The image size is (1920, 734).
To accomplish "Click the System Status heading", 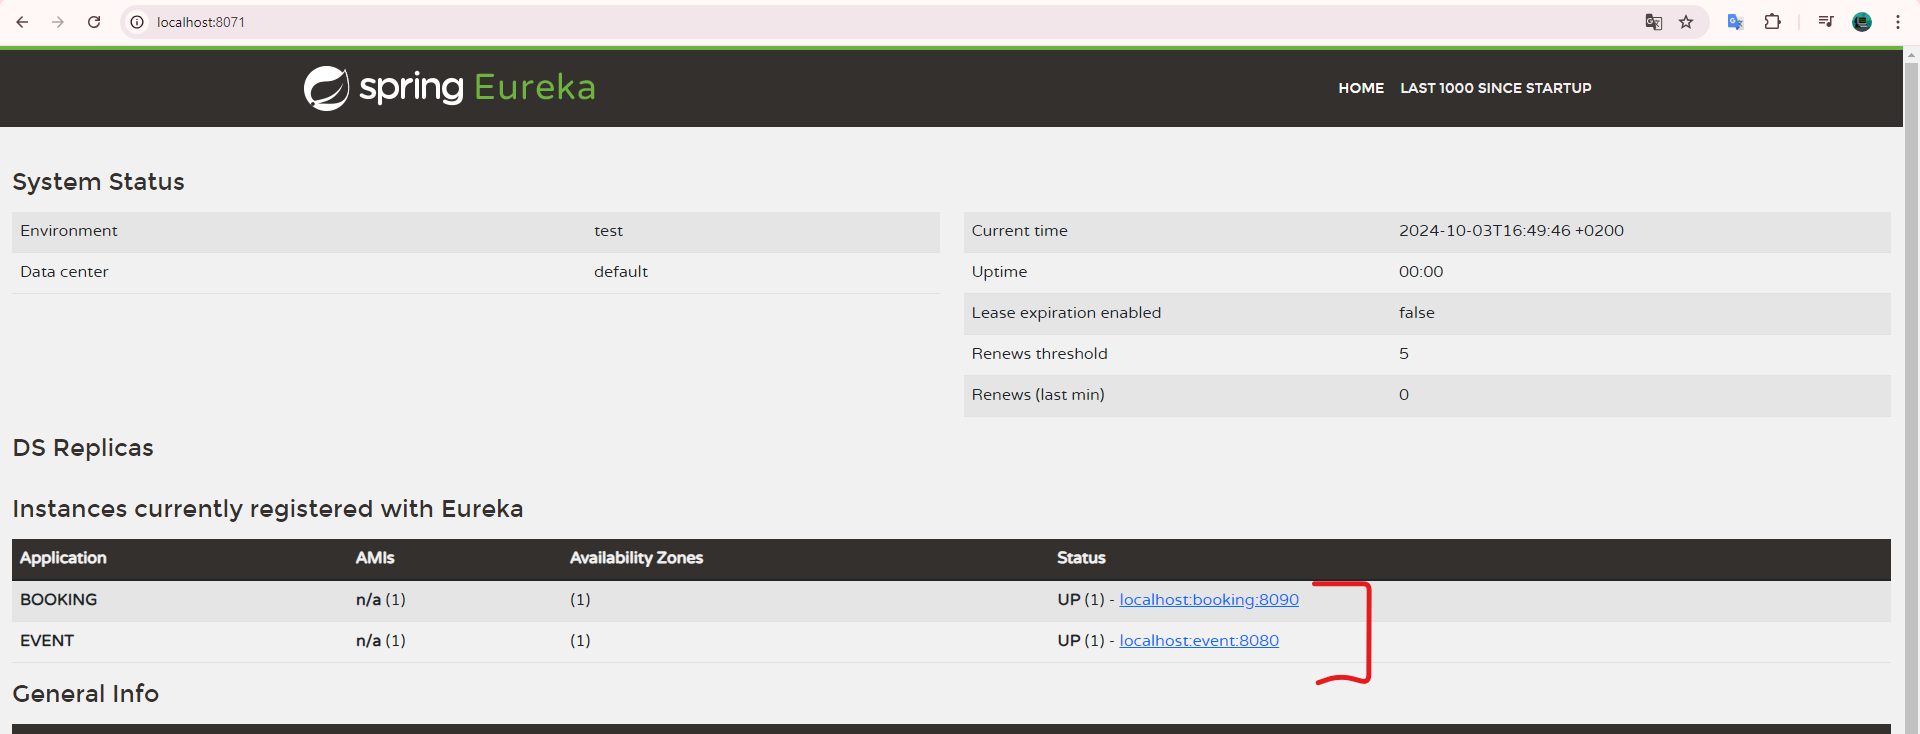I will click(98, 182).
